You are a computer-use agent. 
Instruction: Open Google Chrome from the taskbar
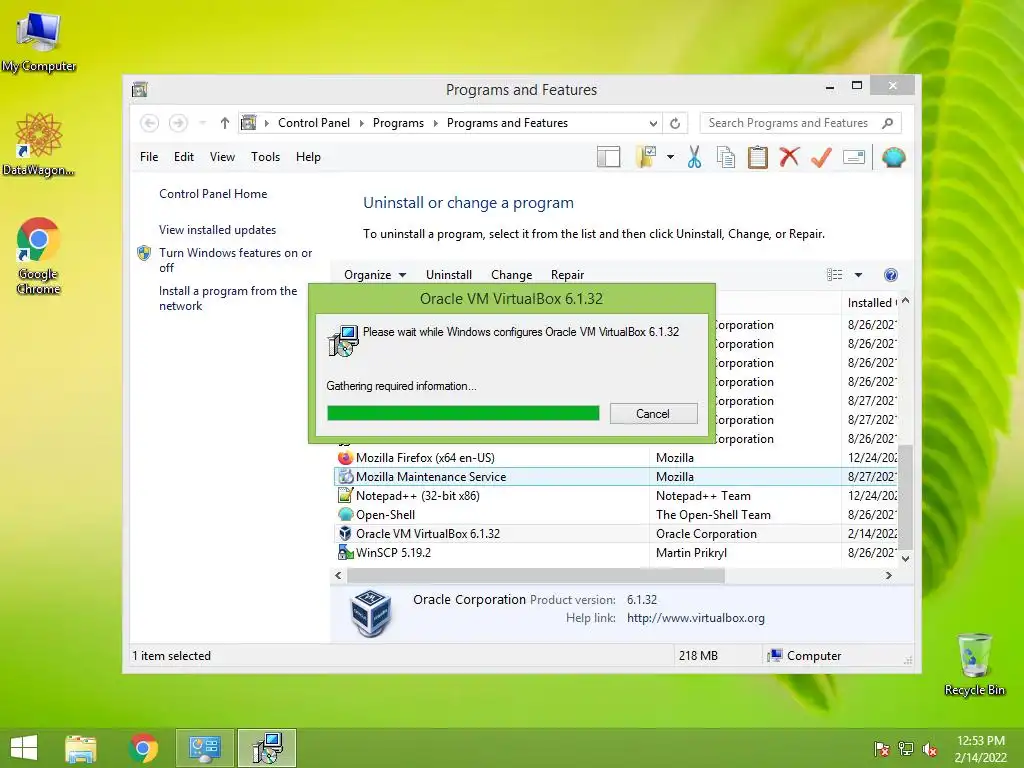pos(143,748)
